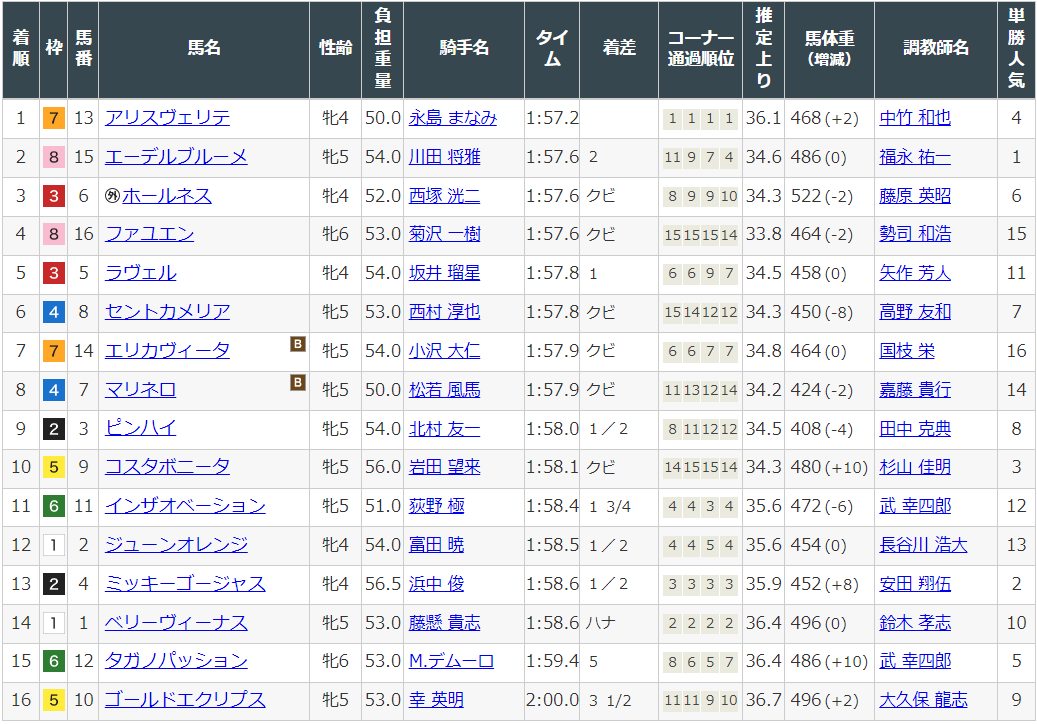Open jockey 北村 友一 profile
The width and height of the screenshot is (1037, 724).
[x=444, y=428]
